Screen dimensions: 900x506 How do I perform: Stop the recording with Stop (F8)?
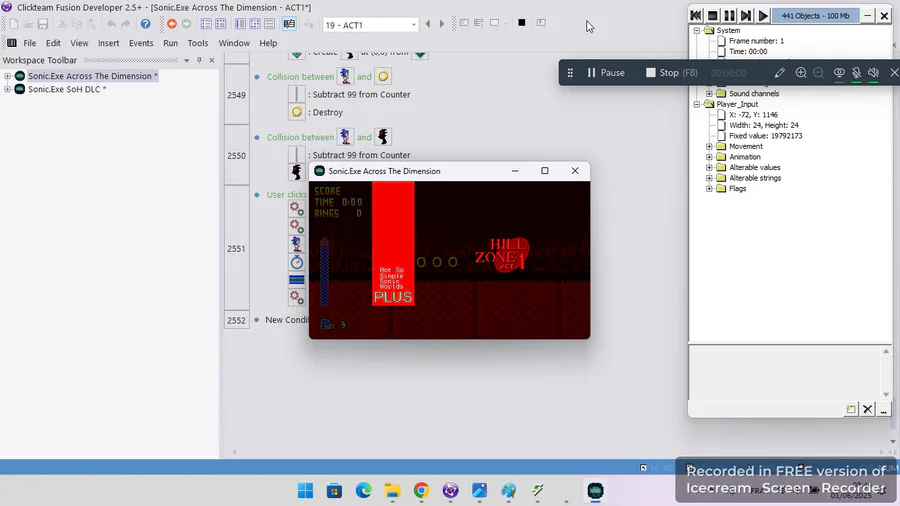pos(672,73)
